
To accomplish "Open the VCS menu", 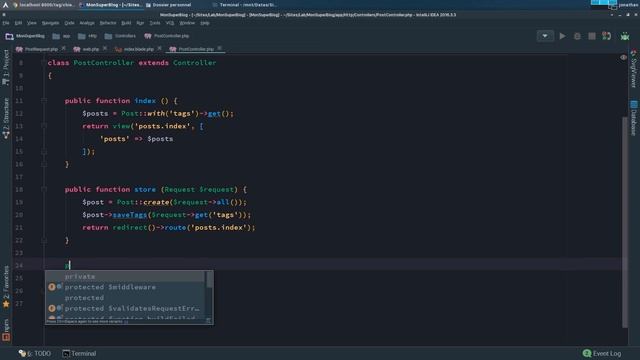I will click(170, 23).
